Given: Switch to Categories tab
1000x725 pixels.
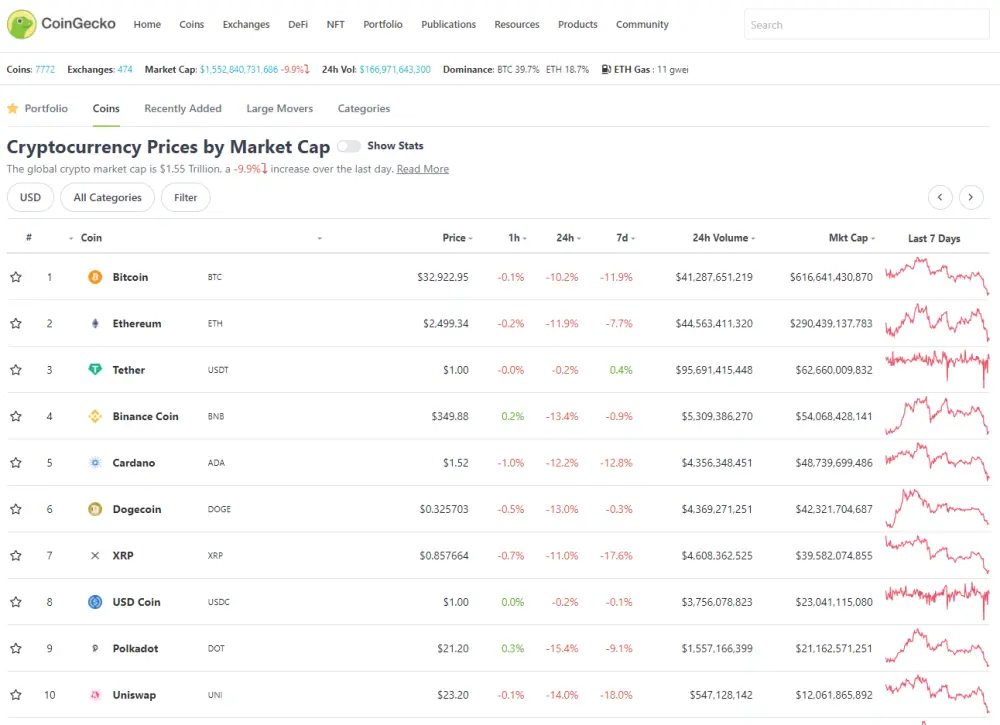Looking at the screenshot, I should [364, 108].
